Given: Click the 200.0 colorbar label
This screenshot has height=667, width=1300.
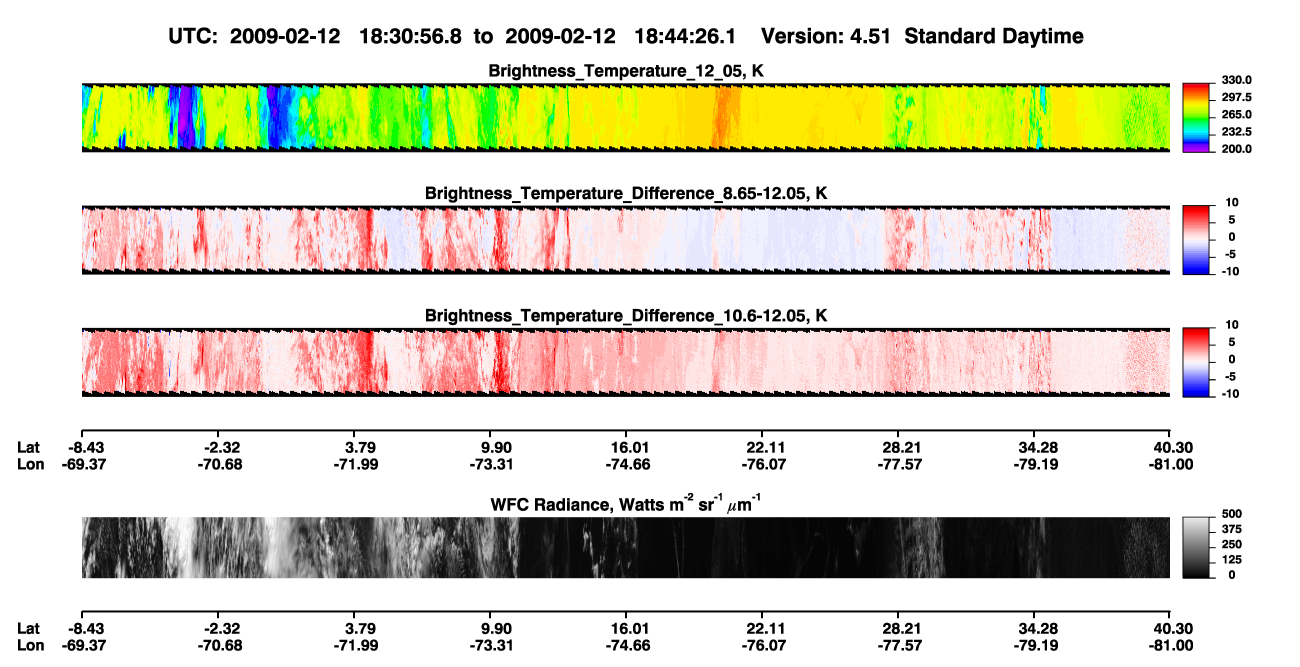Looking at the screenshot, I should (1236, 148).
